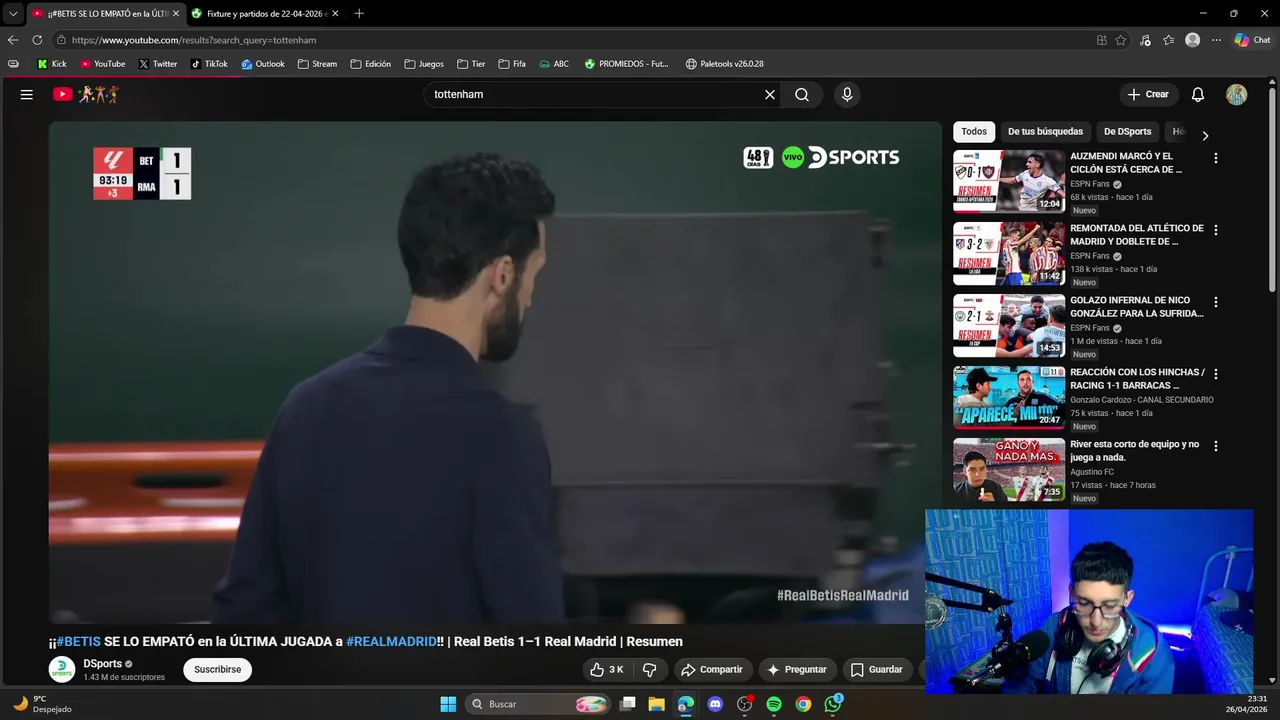Open Spotify from the taskbar

click(774, 704)
